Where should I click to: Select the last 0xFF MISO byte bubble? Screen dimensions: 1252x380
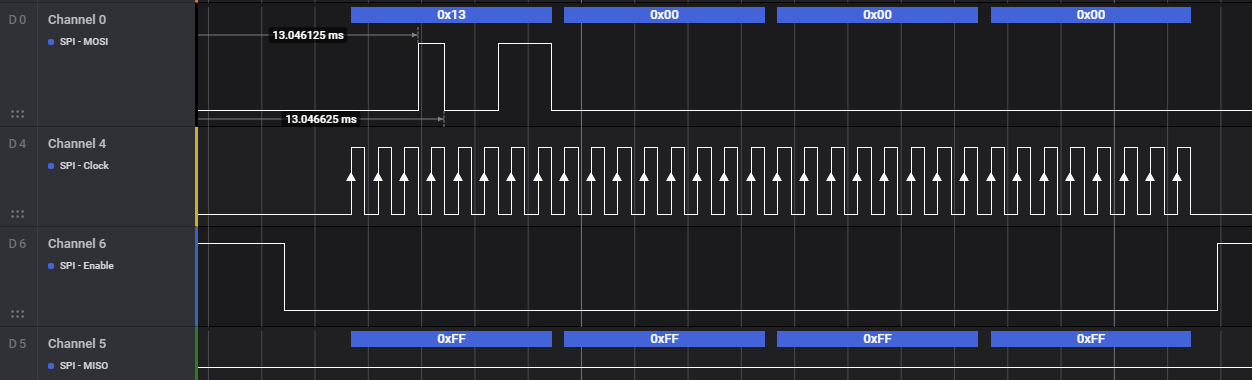point(1091,339)
